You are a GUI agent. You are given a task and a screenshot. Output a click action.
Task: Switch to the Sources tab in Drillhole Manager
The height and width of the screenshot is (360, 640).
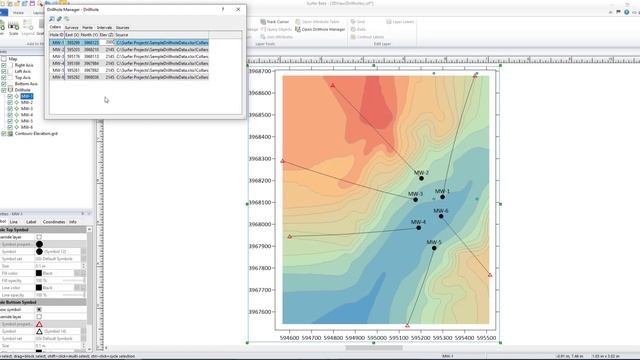click(x=122, y=27)
